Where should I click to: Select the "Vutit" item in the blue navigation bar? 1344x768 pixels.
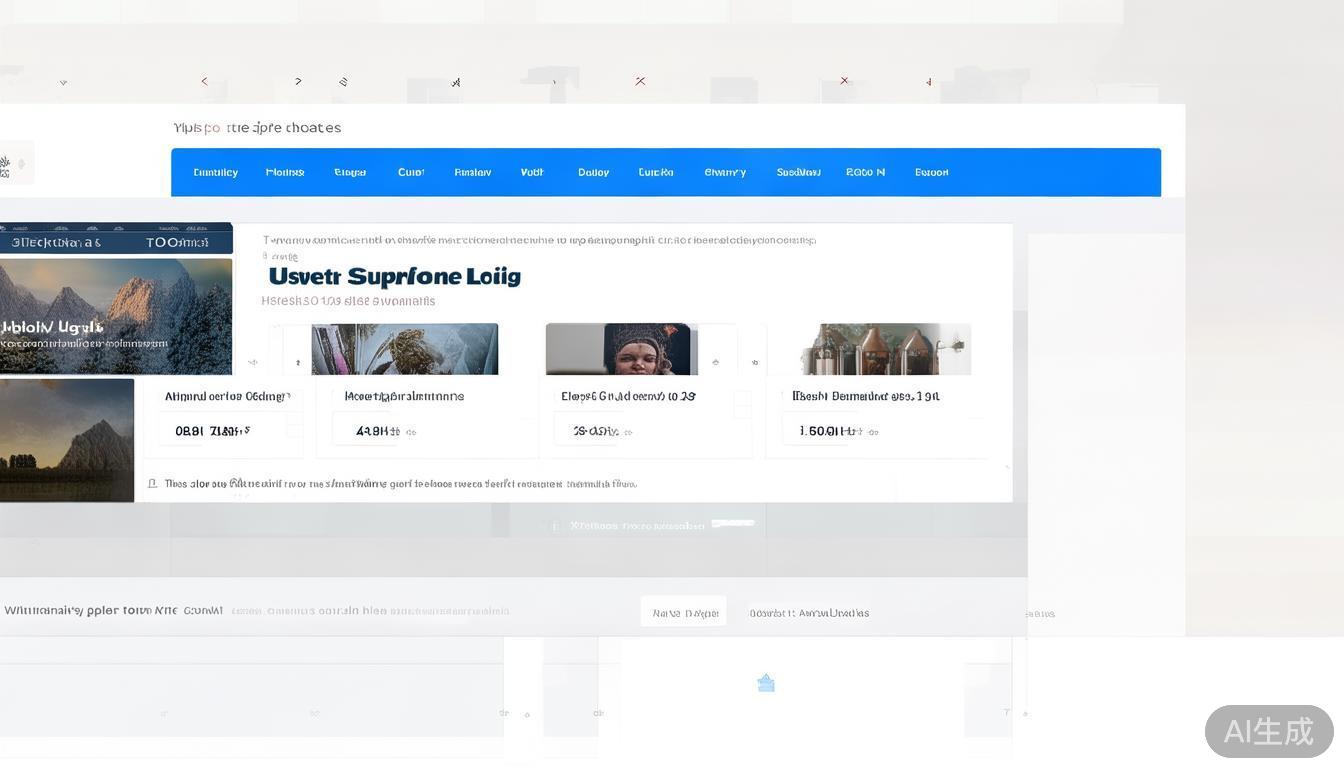(x=532, y=172)
